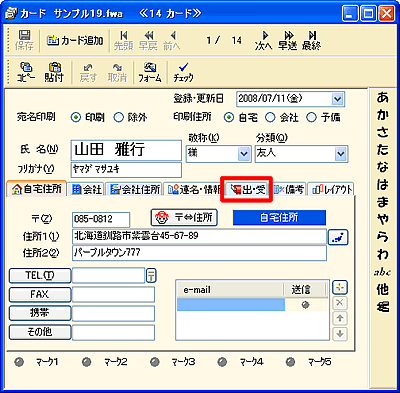The image size is (400, 393).
Task: Toggle マーク5 indicator
Action: coord(290,362)
